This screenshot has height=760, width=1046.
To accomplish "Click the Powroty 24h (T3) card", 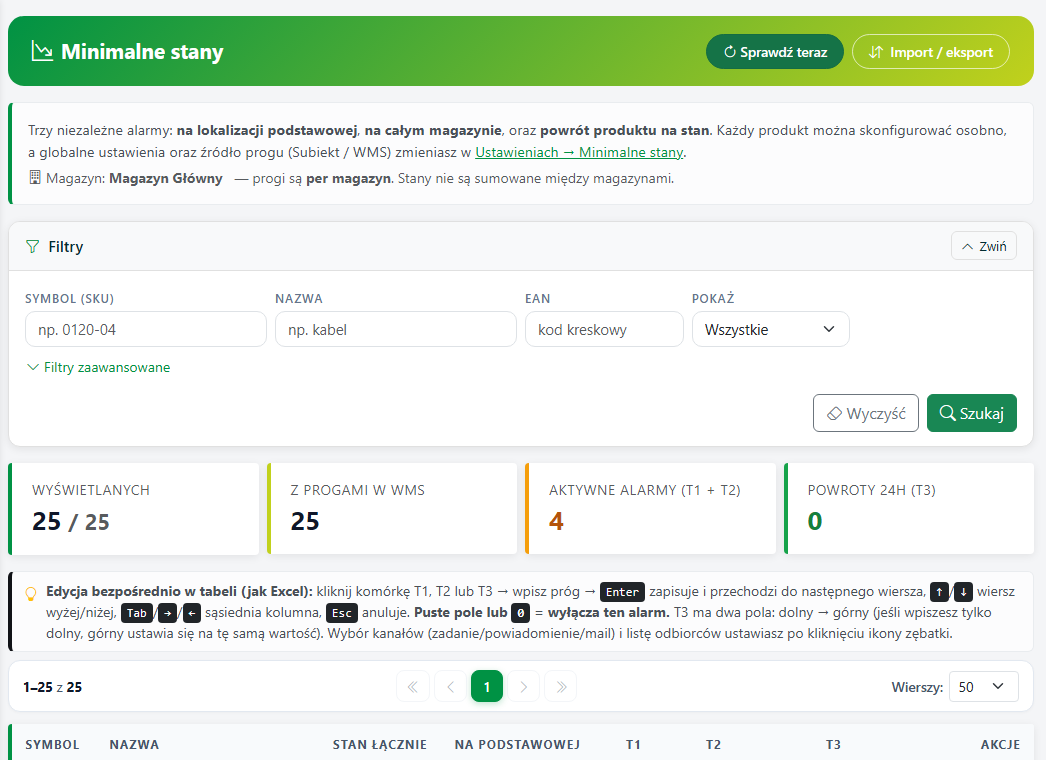I will point(909,508).
